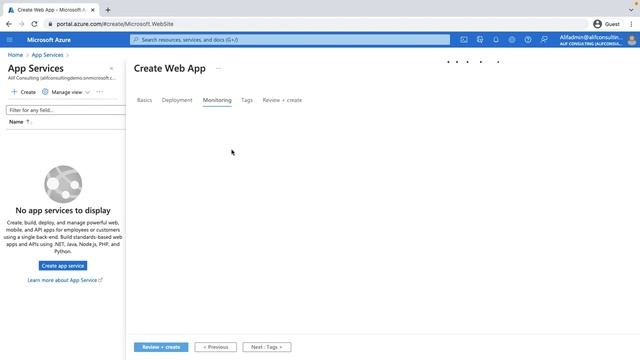Open the Manage view dropdown
Viewport: 640px width, 360px height.
[x=66, y=92]
